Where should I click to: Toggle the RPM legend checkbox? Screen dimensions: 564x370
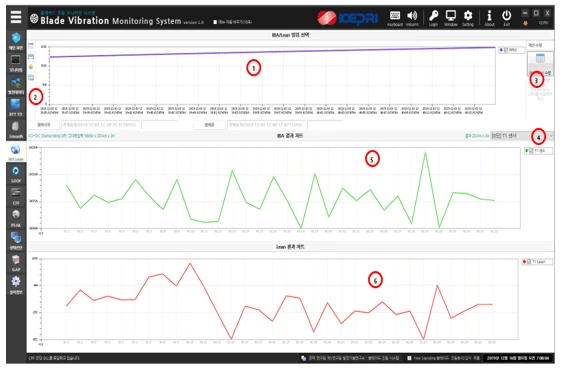[506, 50]
